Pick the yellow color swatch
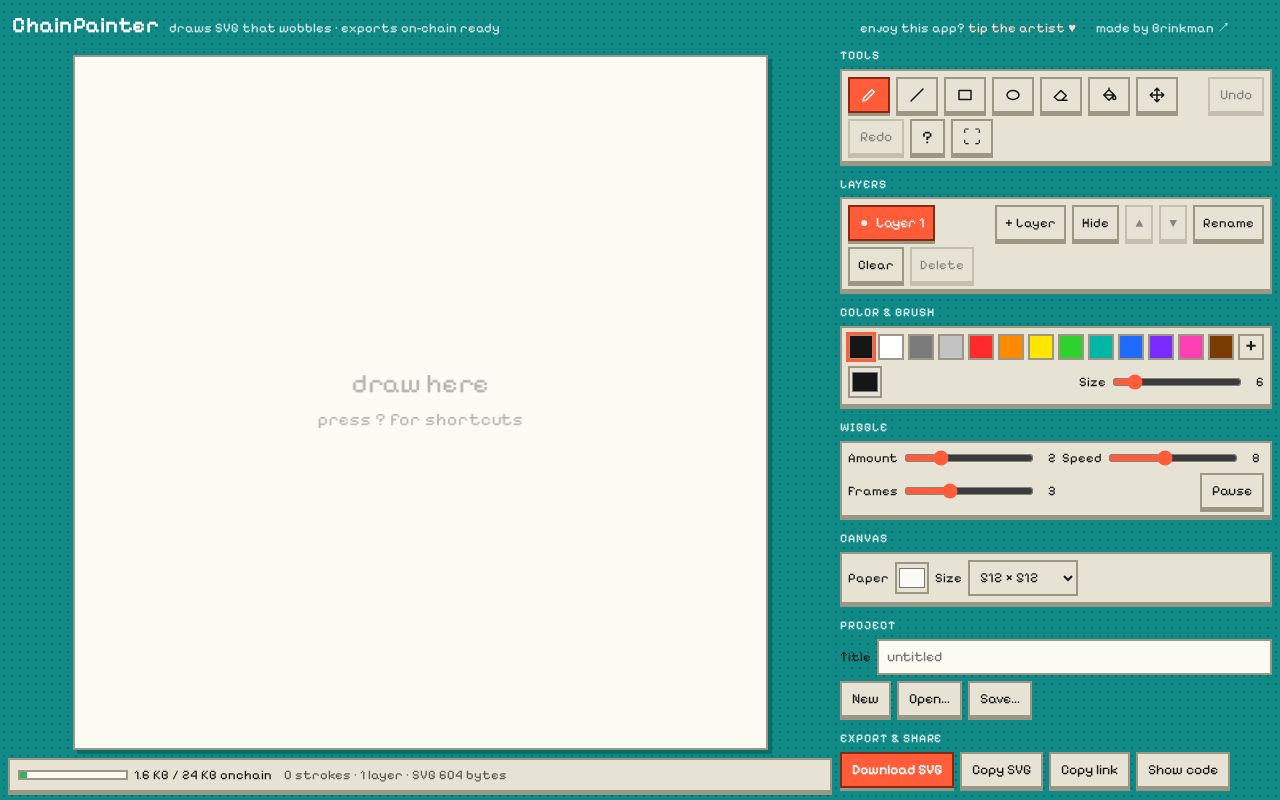 [x=1041, y=347]
